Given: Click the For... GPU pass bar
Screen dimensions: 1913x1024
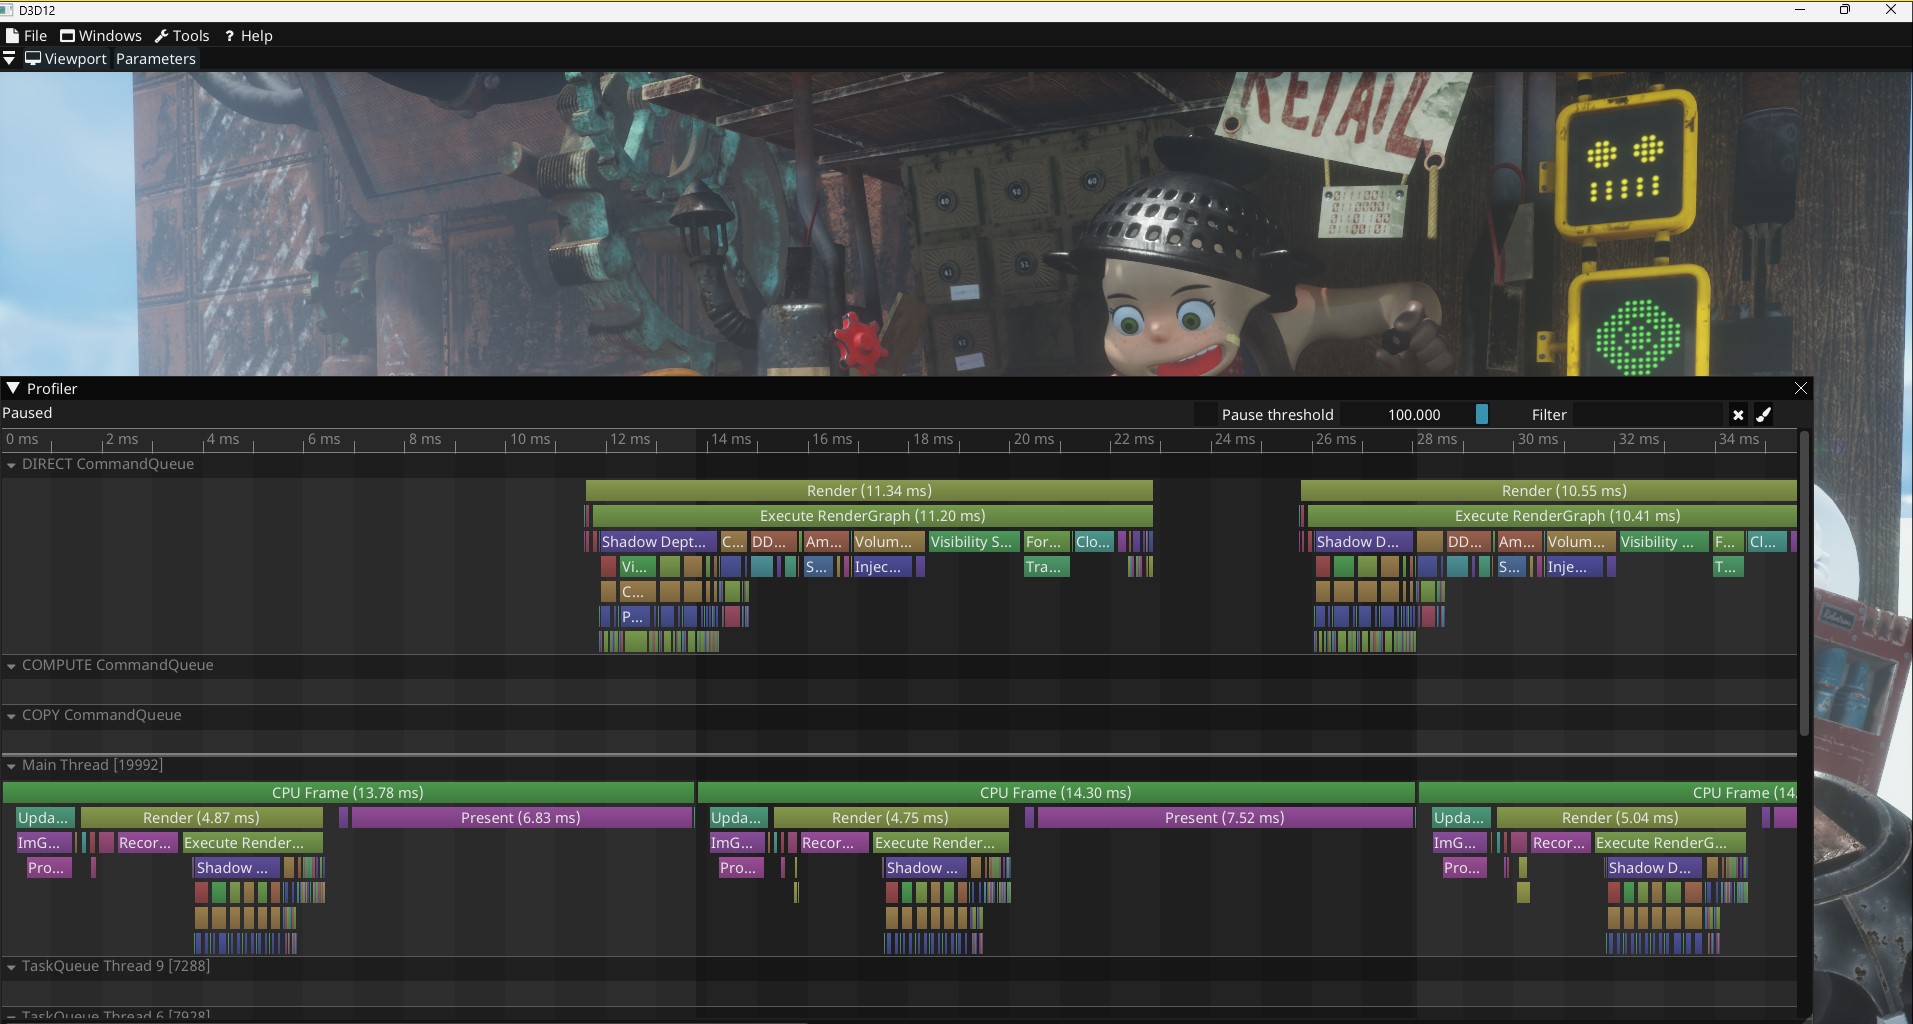Looking at the screenshot, I should click(x=1046, y=542).
